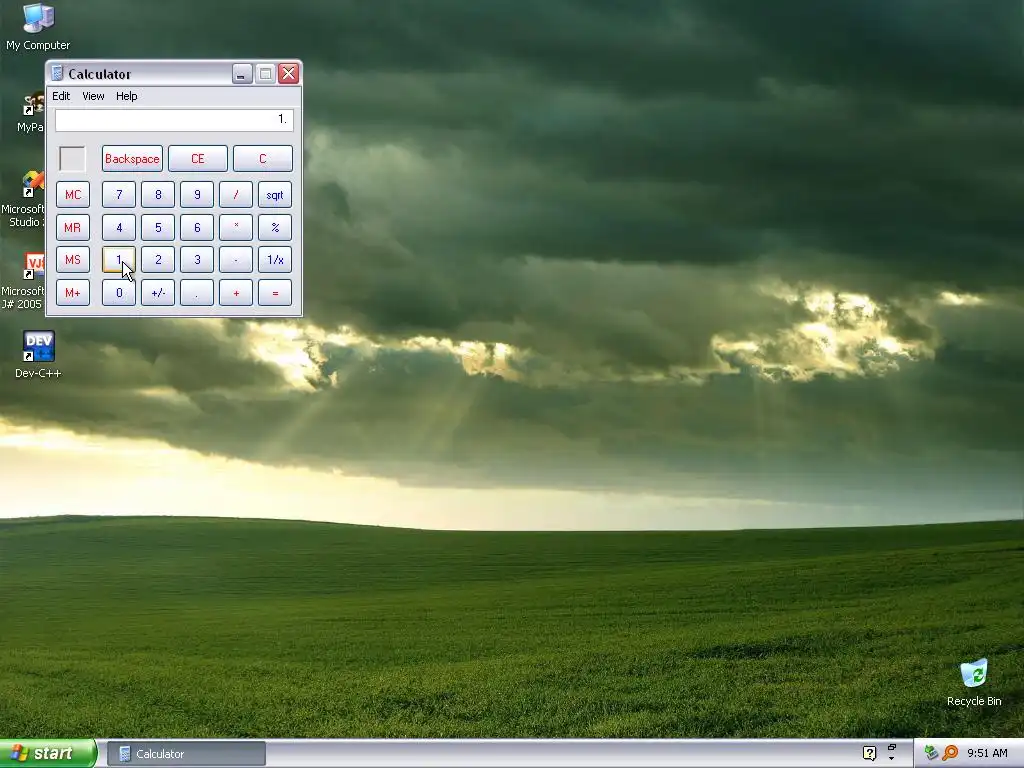
Task: Open the Help menu in Calculator
Action: point(127,96)
